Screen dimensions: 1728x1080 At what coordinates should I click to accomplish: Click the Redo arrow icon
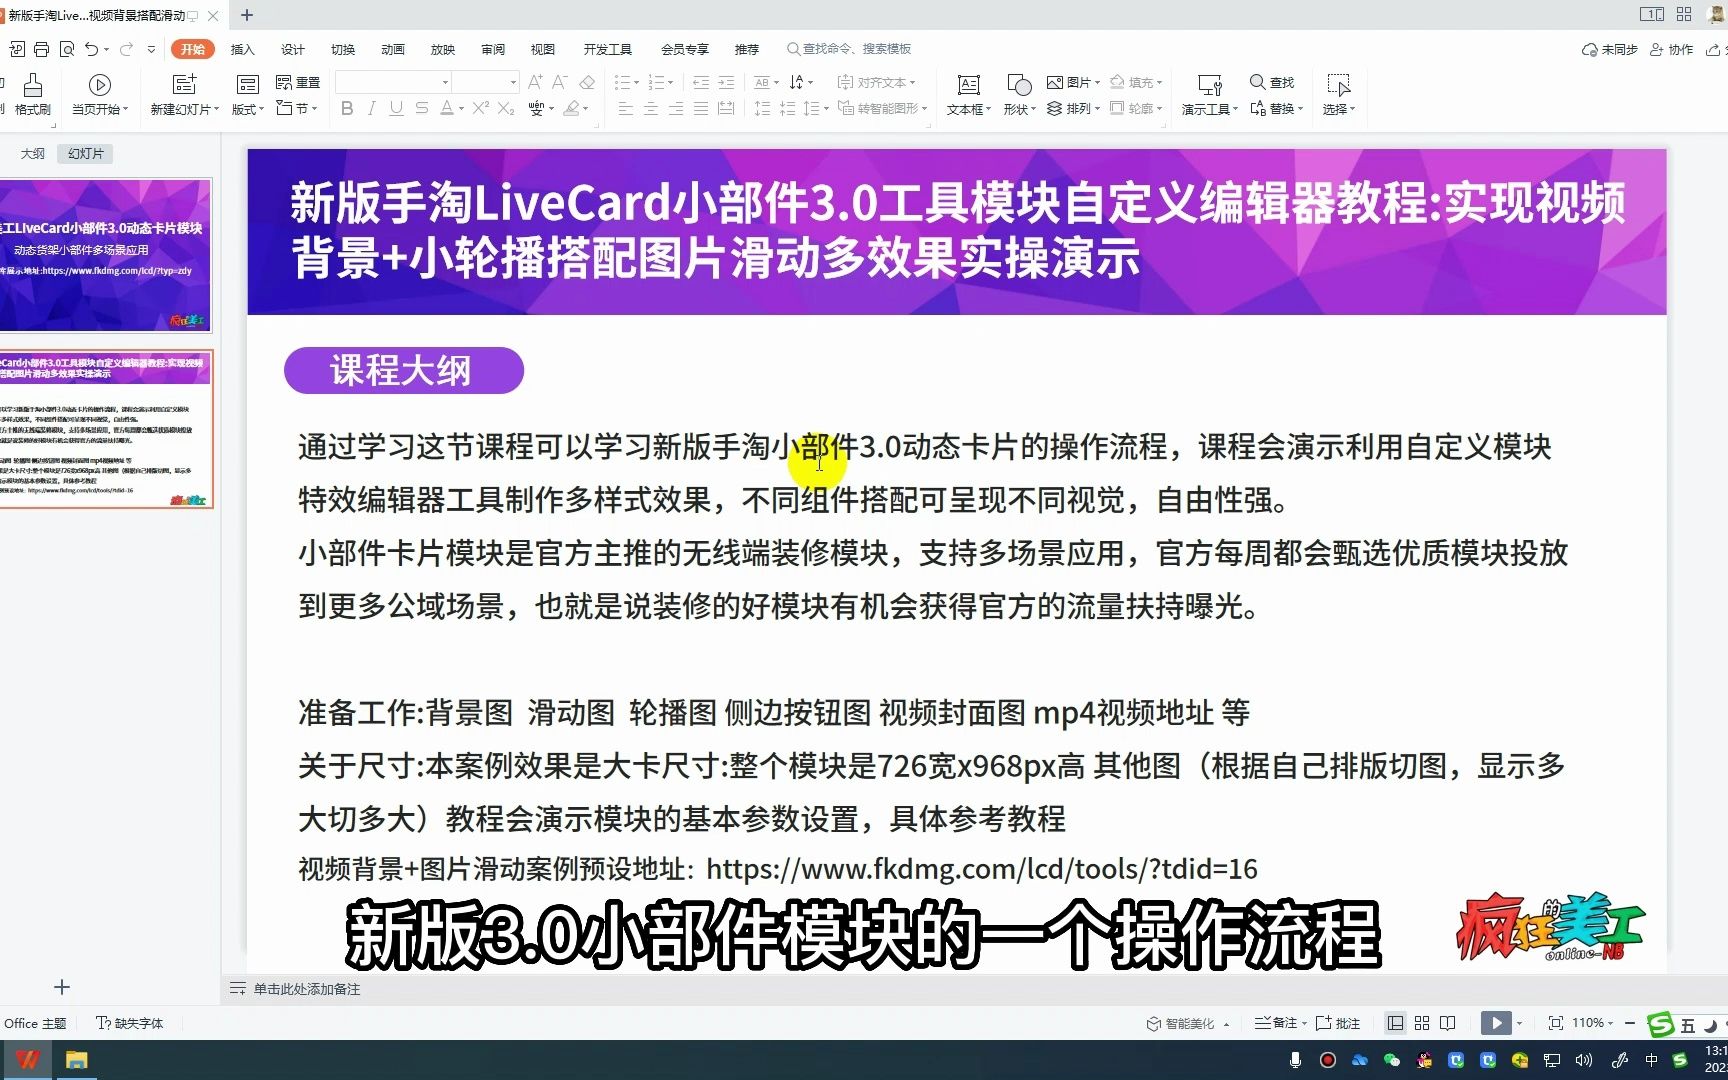coord(126,49)
